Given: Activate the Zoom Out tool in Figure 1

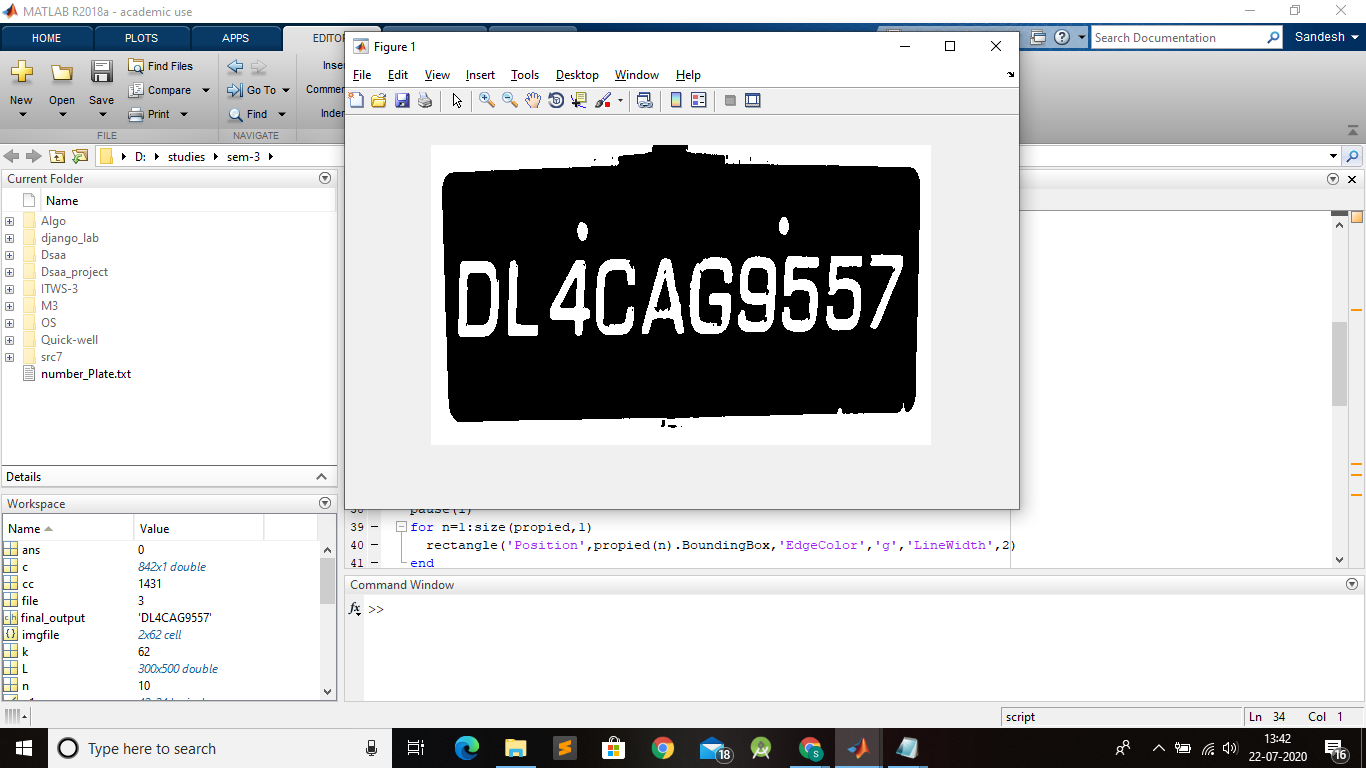Looking at the screenshot, I should [510, 100].
